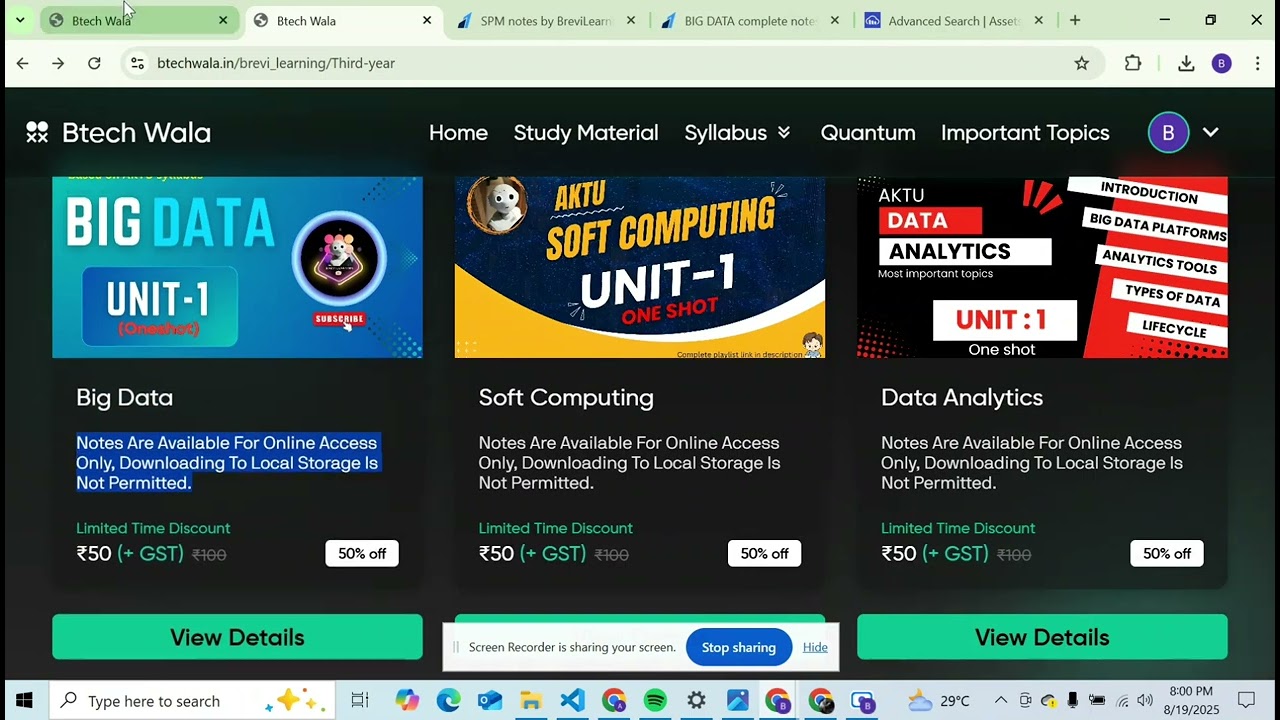The height and width of the screenshot is (720, 1280).
Task: Expand the Syllabus dropdown menu
Action: pyautogui.click(x=738, y=133)
